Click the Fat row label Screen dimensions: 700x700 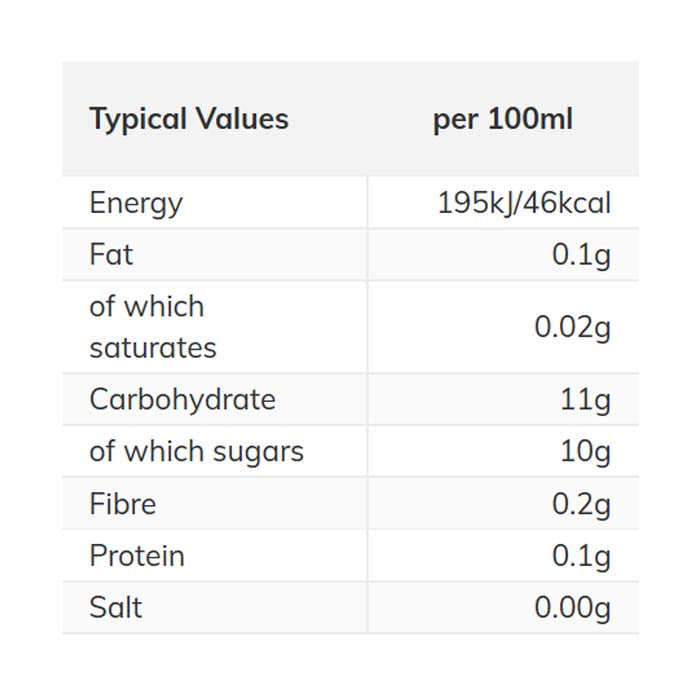pos(111,255)
